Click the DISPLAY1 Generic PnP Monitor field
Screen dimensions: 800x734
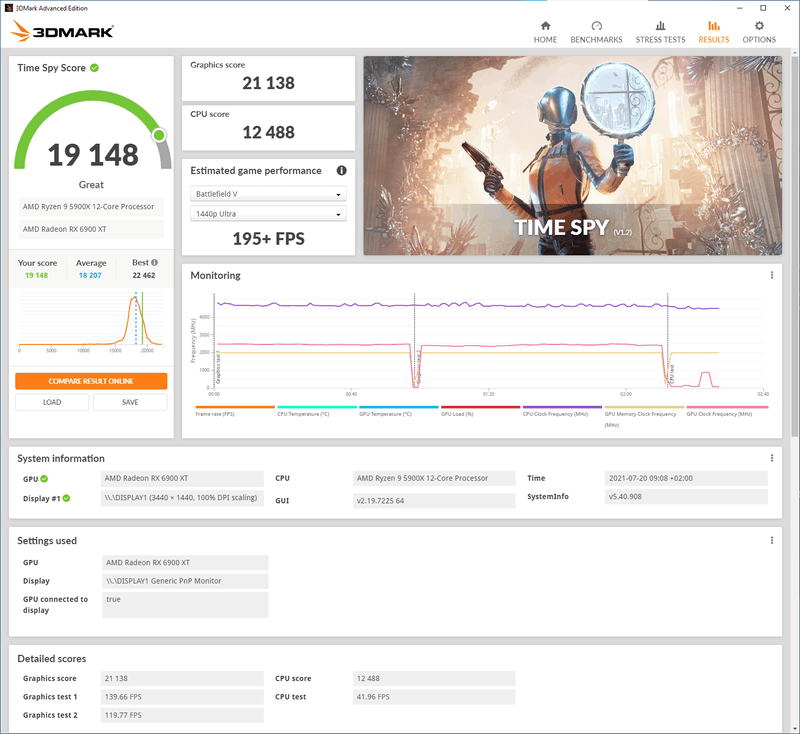click(x=185, y=581)
